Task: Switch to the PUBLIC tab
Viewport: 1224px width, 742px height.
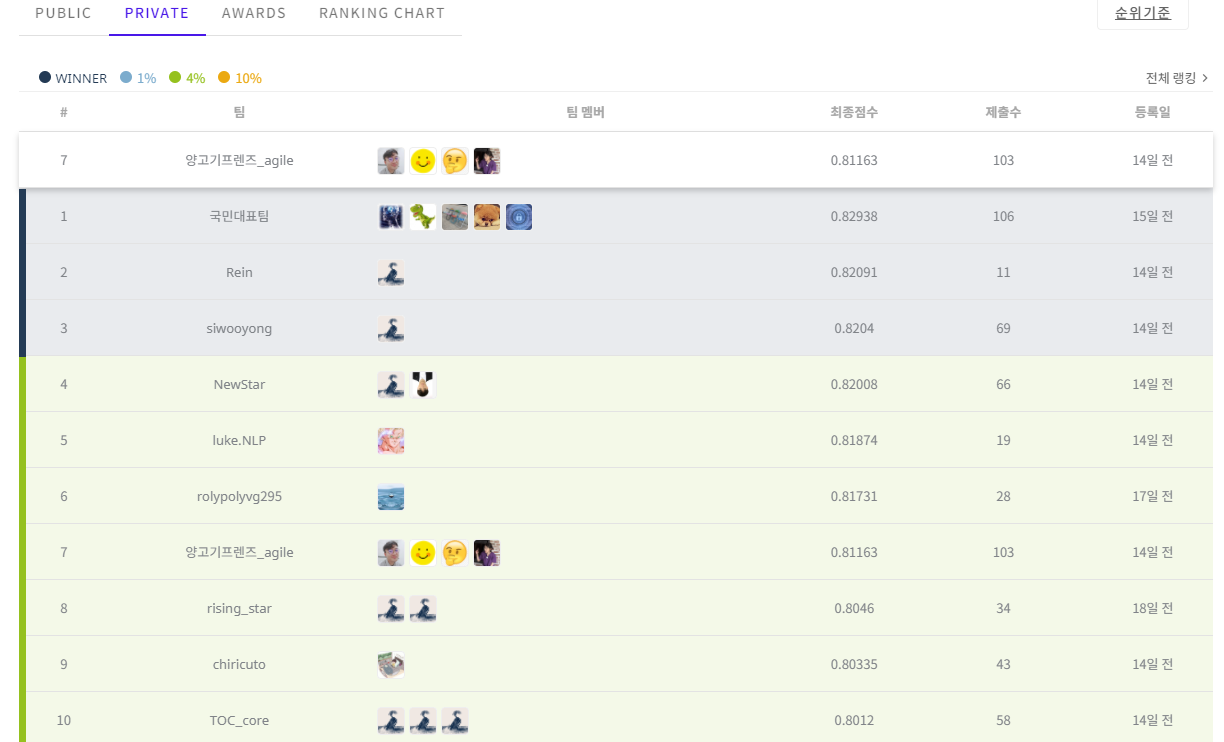Action: [x=63, y=13]
